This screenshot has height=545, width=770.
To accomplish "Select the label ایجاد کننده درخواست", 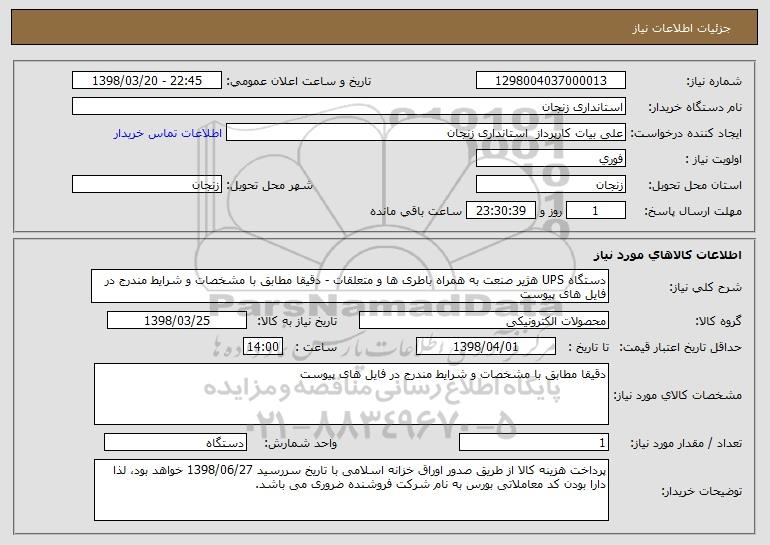I will coord(686,134).
